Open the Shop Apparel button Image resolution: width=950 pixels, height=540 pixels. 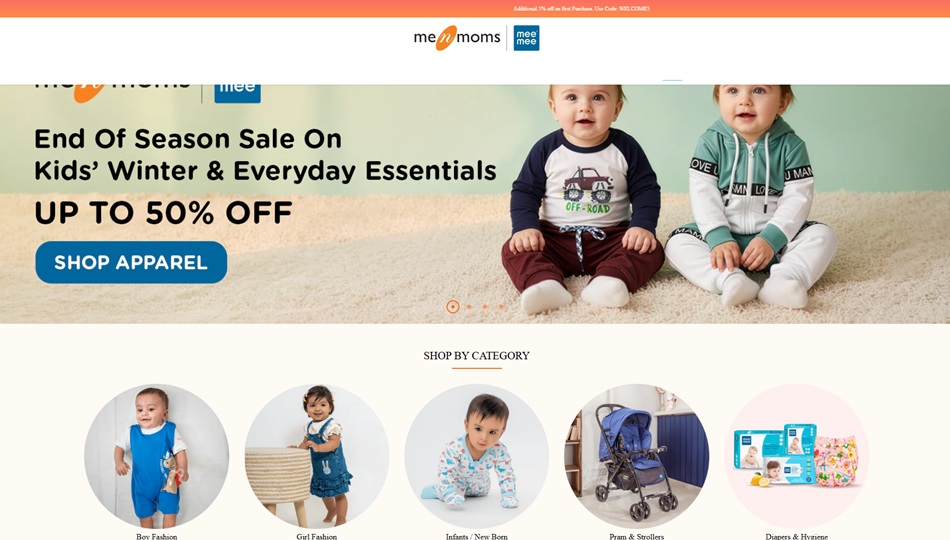(x=131, y=262)
